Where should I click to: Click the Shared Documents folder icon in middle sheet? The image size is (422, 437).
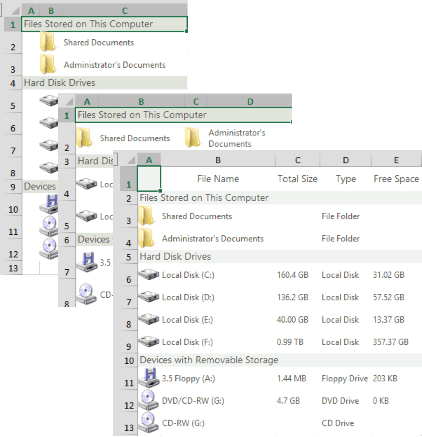click(x=84, y=137)
